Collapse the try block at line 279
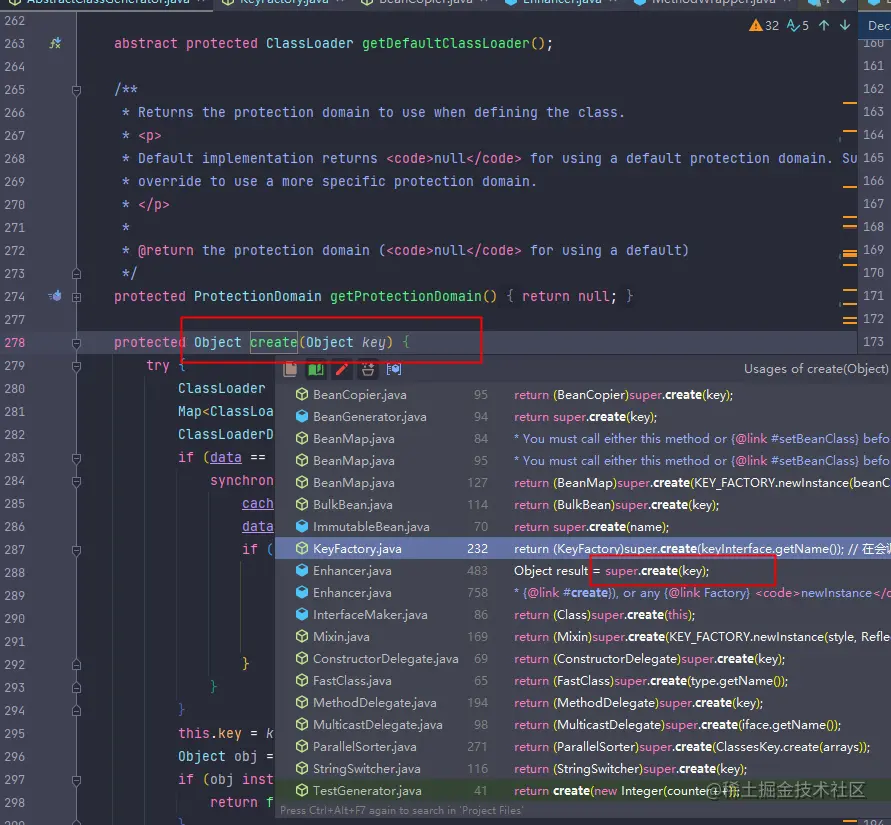891x825 pixels. [x=77, y=366]
